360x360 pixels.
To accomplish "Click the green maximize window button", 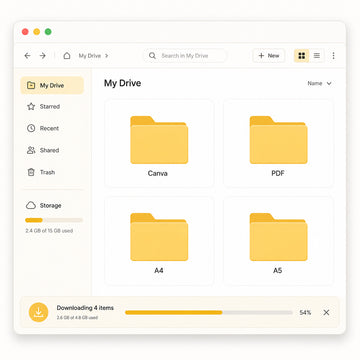I will (48, 32).
